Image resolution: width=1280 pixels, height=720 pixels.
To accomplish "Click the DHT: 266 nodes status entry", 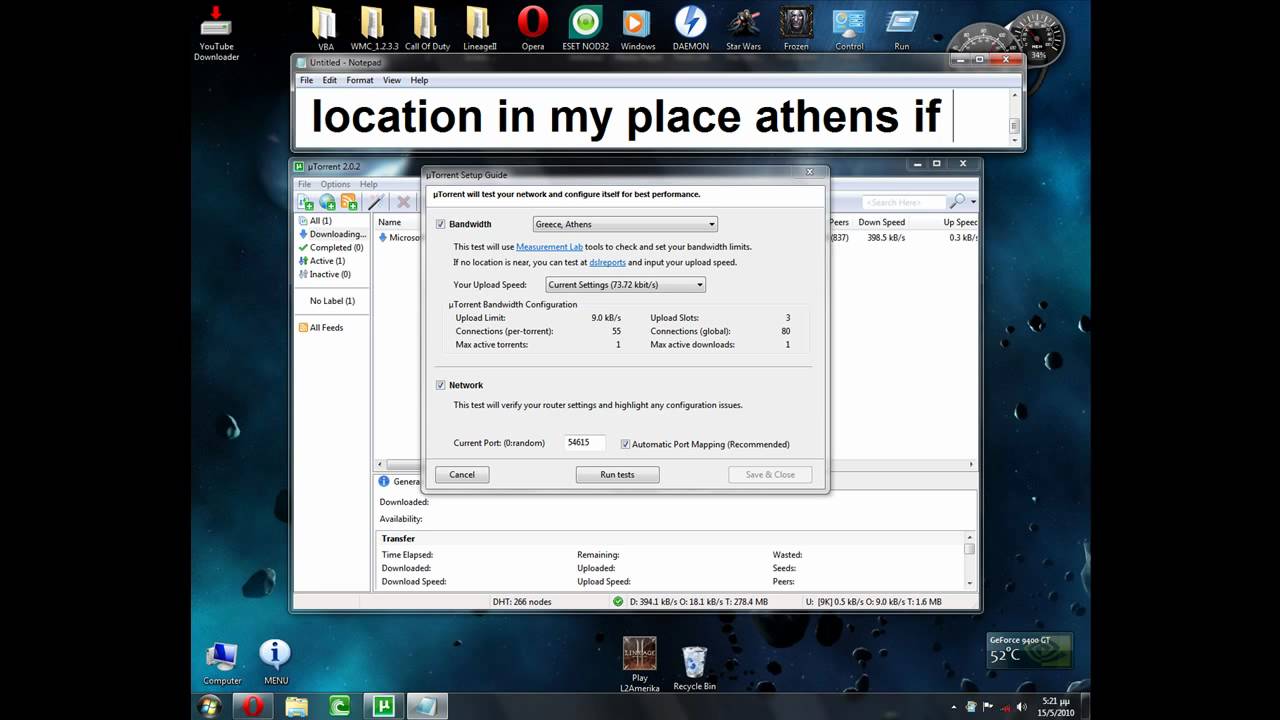I will pyautogui.click(x=522, y=602).
